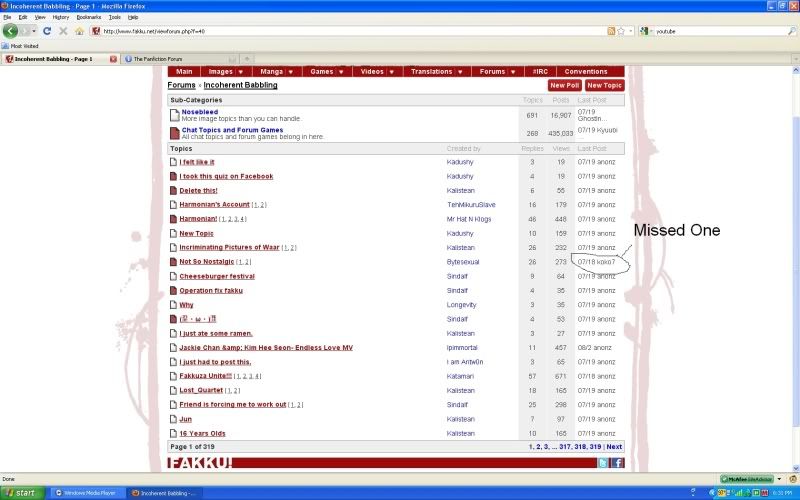Expand the Translations menu arrow

pyautogui.click(x=460, y=72)
